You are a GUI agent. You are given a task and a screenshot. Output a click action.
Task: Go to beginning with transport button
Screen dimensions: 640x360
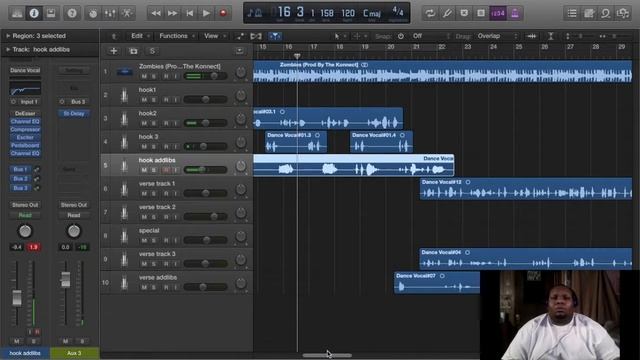tap(189, 13)
